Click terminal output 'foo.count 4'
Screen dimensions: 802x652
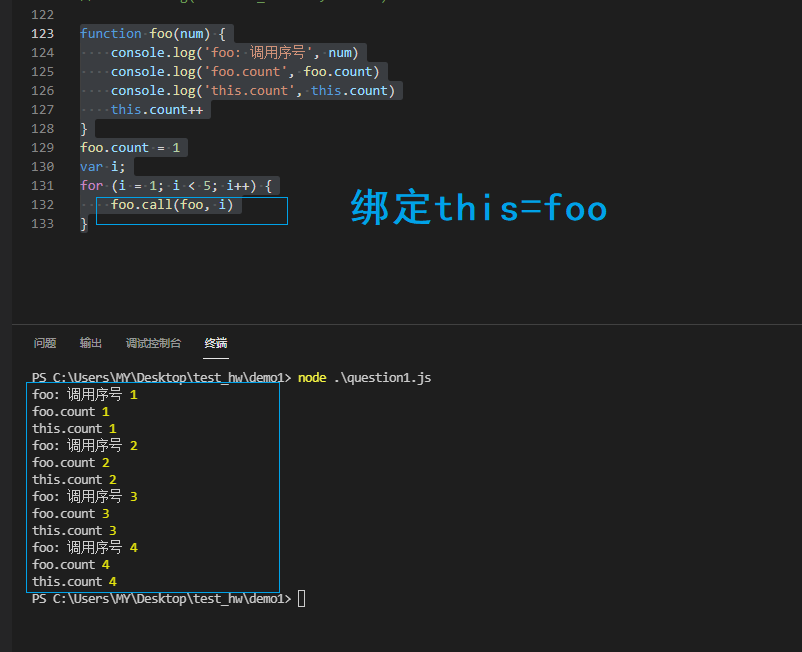71,565
